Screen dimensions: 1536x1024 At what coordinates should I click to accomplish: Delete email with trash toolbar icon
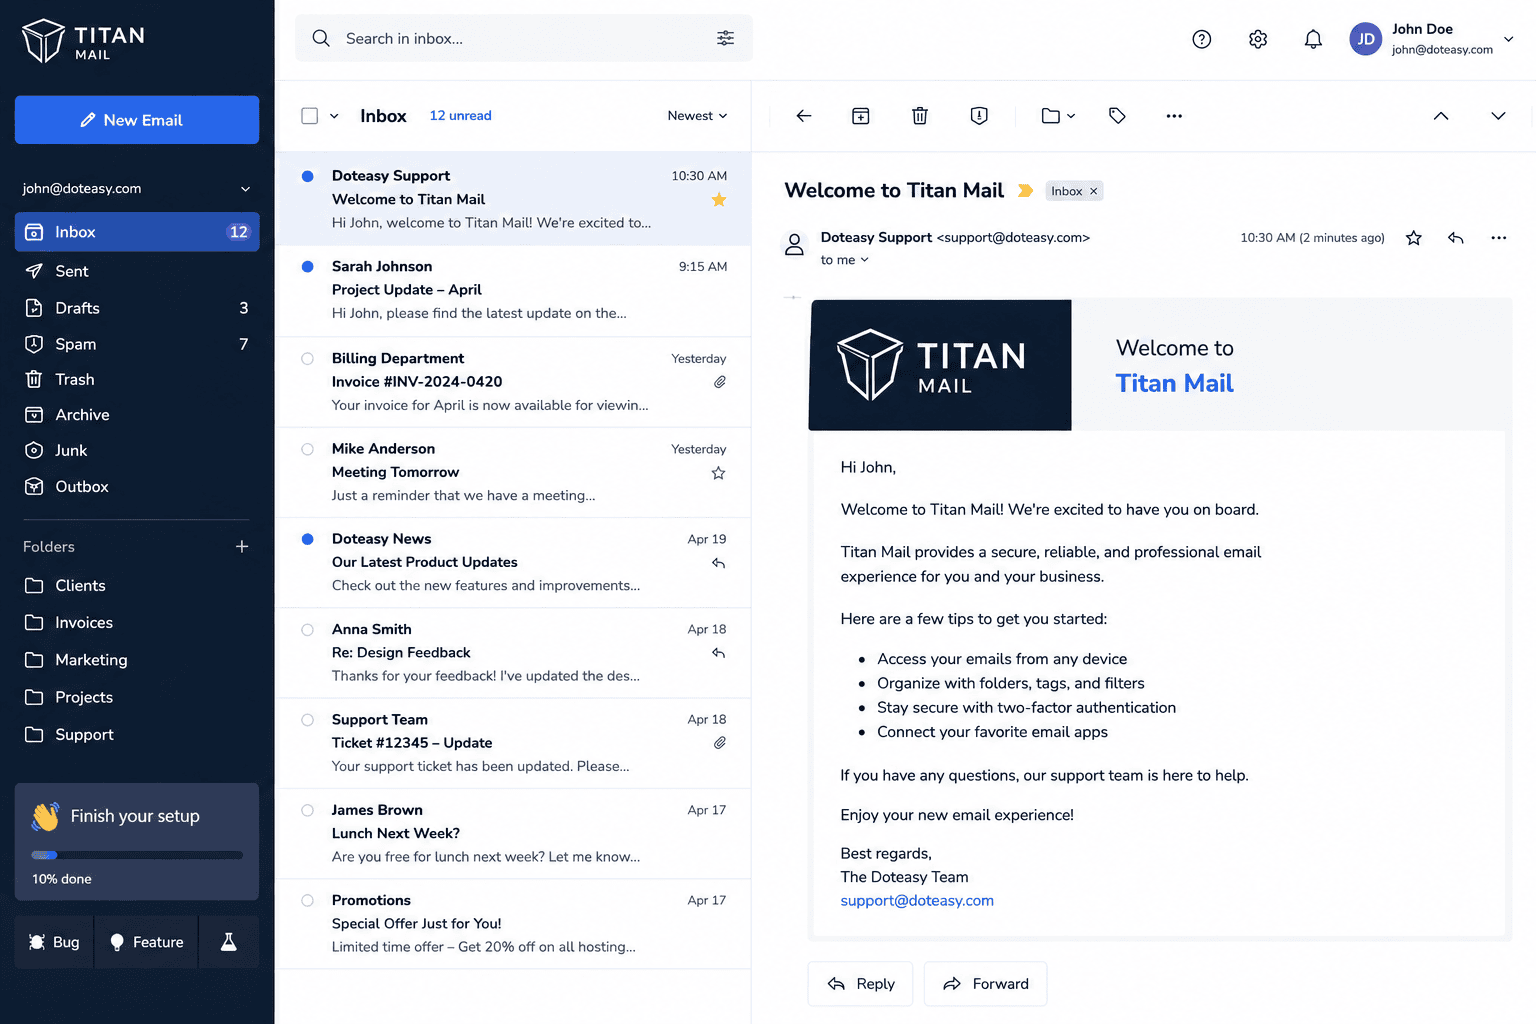point(920,116)
